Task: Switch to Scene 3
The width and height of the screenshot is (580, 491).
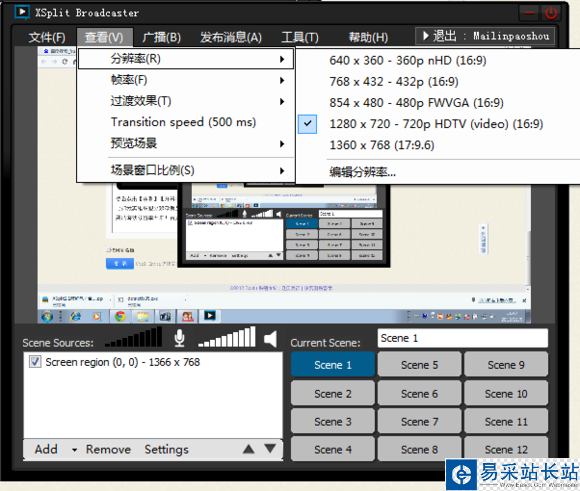Action: [x=333, y=421]
